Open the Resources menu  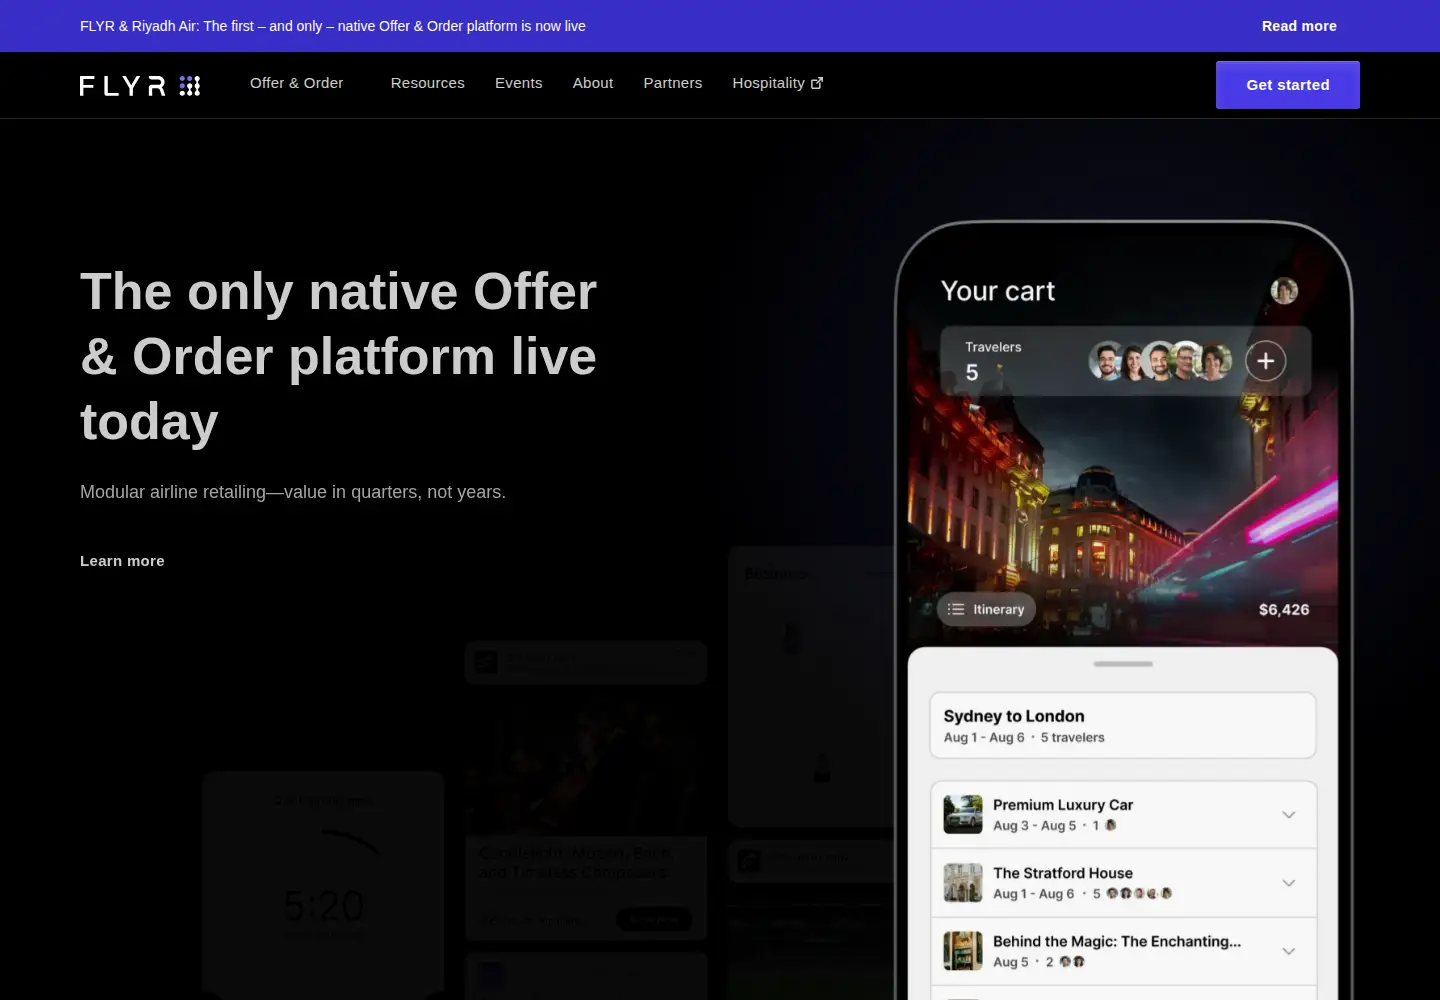click(x=427, y=83)
